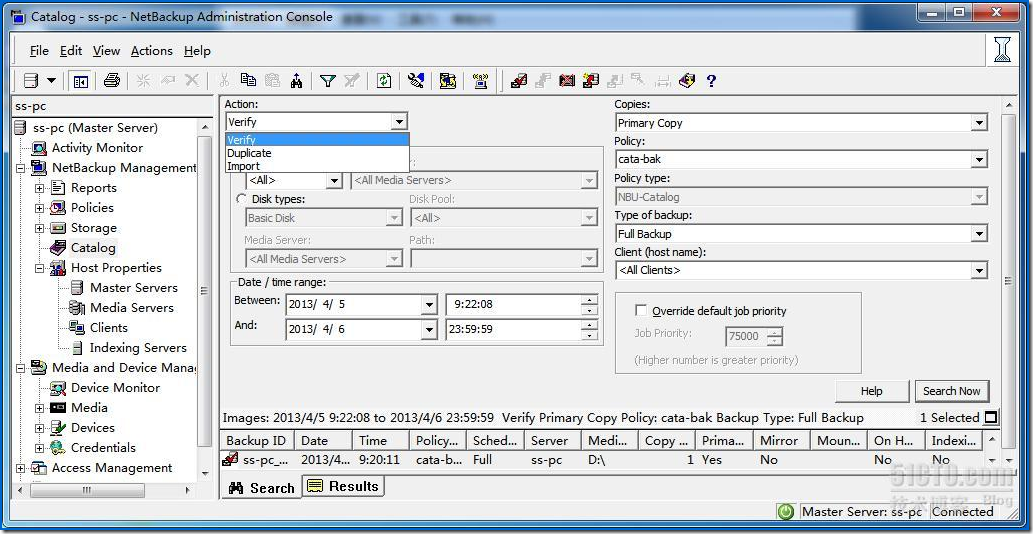Viewport: 1033px width, 534px height.
Task: Collapse the NetBackup Management node
Action: 20,169
